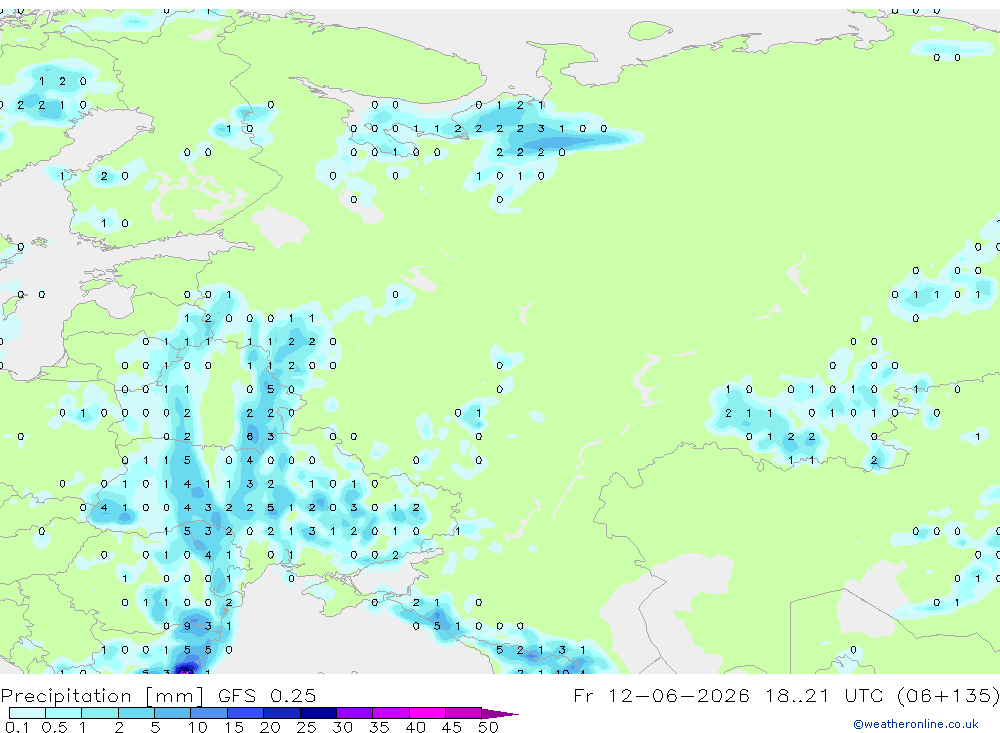Click the '15' legend scale label
The height and width of the screenshot is (733, 1000).
pyautogui.click(x=233, y=727)
